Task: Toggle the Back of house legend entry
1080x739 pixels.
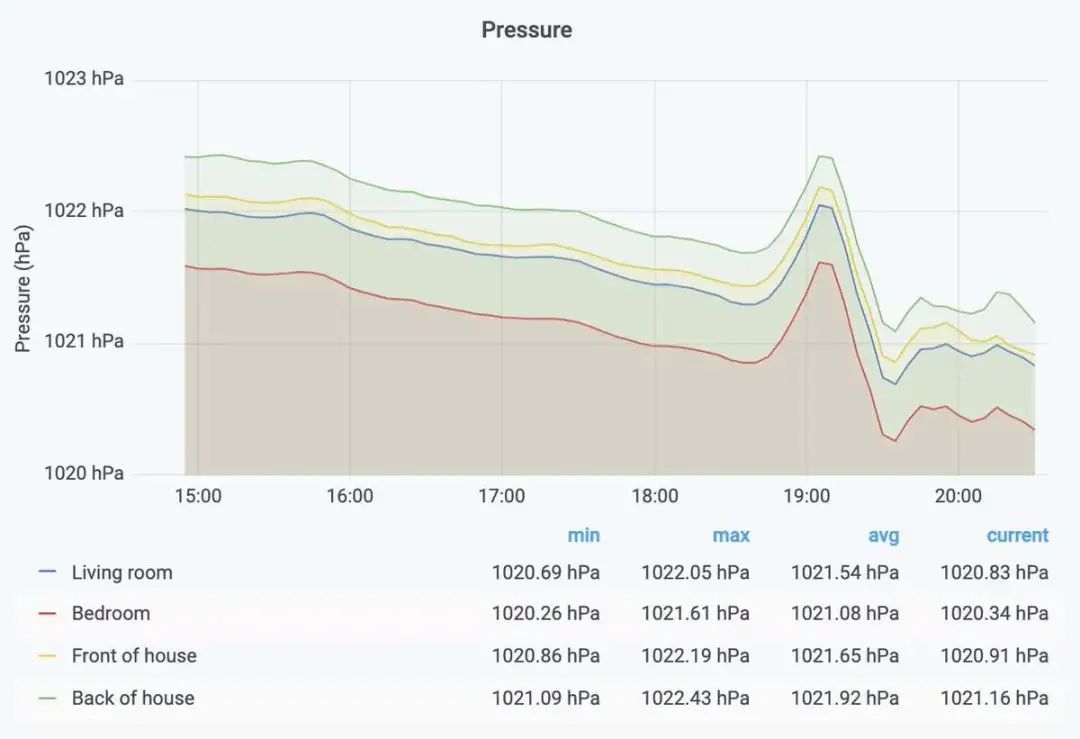Action: (133, 698)
